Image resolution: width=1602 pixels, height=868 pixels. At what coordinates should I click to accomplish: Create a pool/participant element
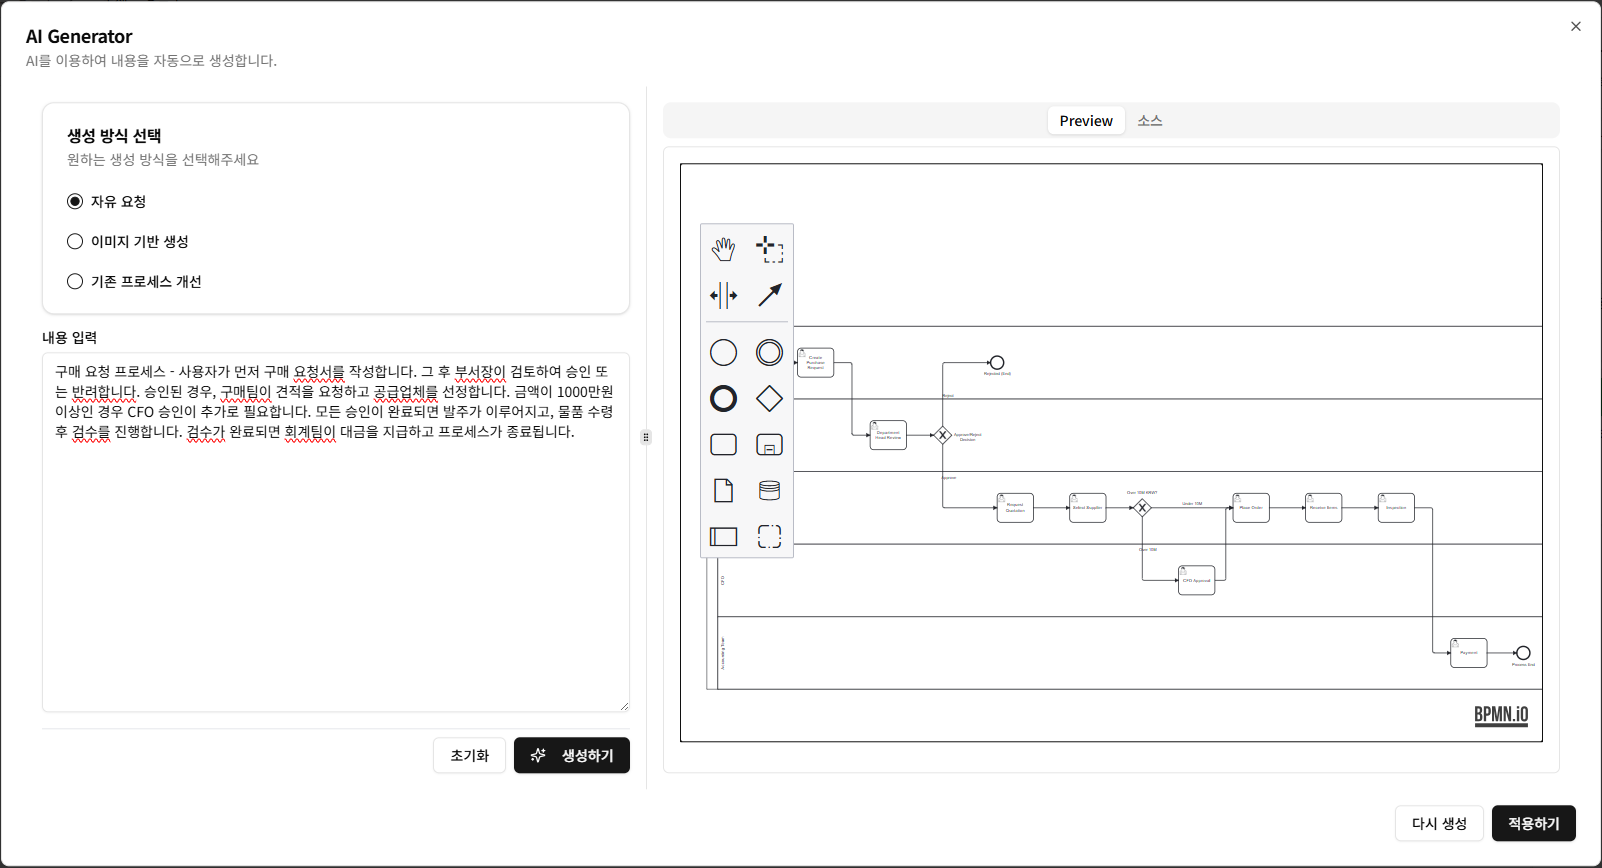click(x=723, y=537)
